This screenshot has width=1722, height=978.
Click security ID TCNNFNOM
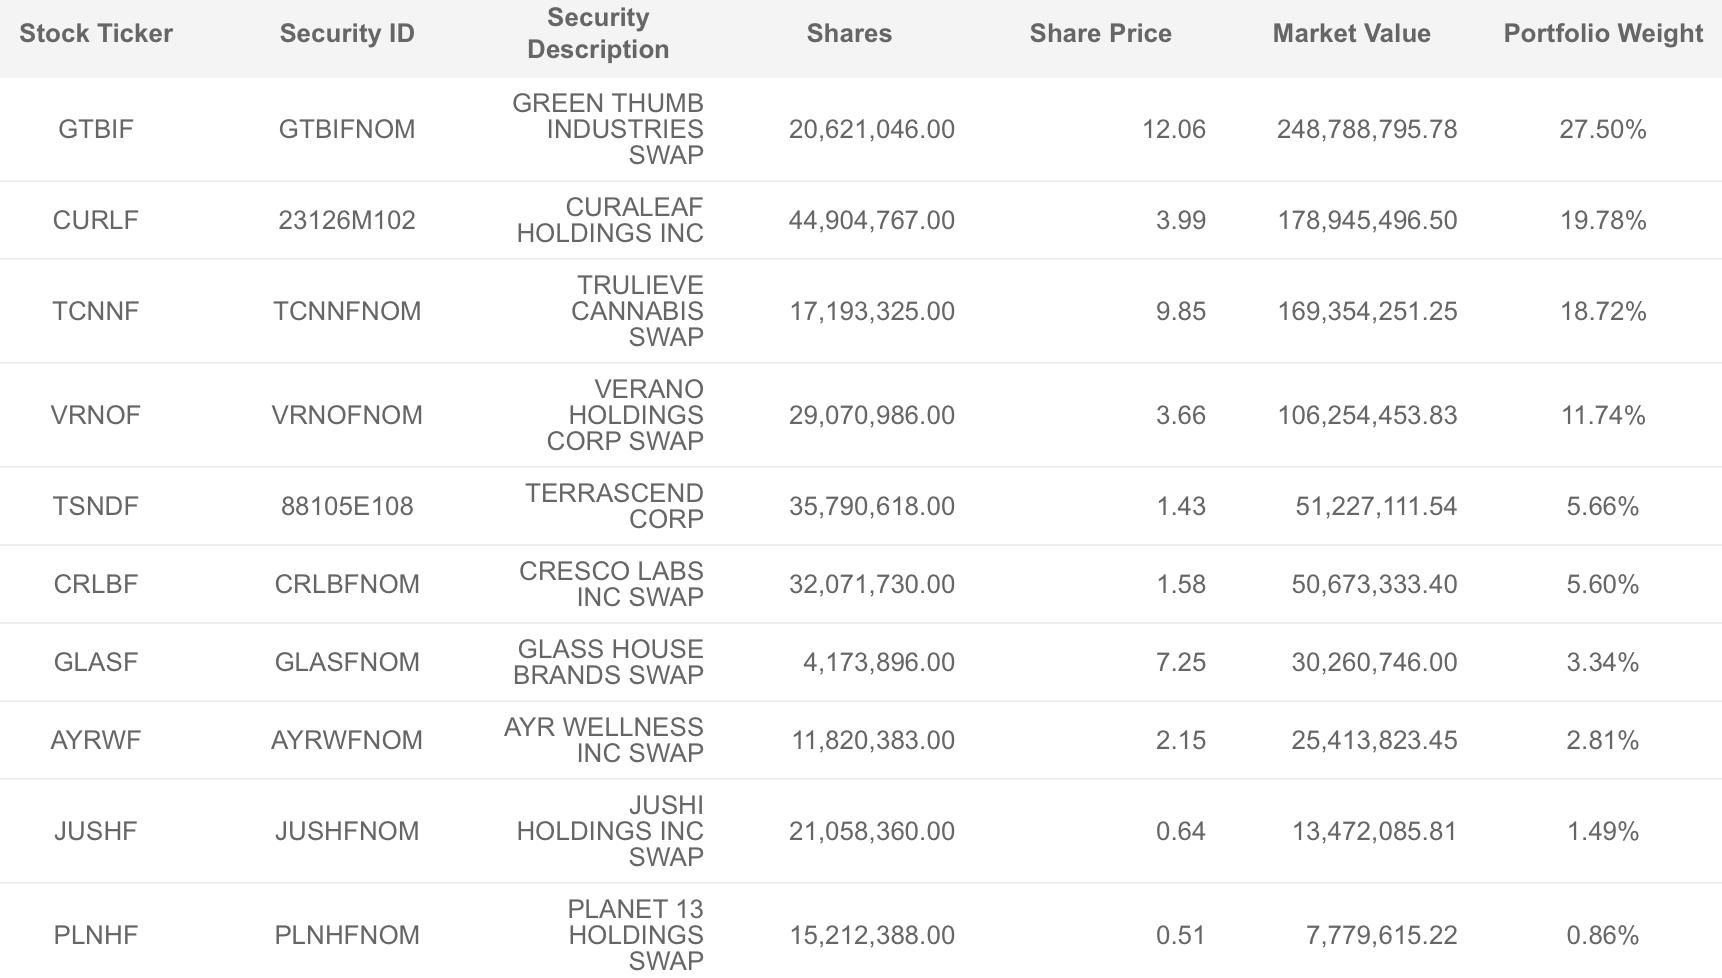click(x=347, y=311)
